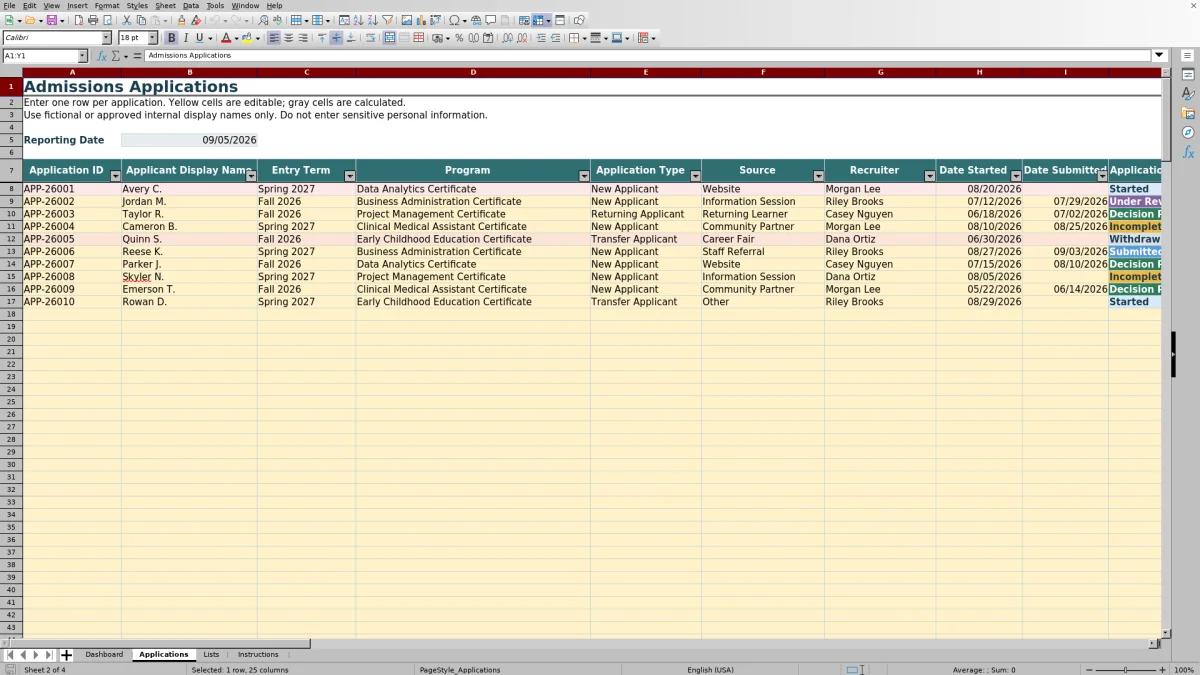Open Gallery deck in sidebar
This screenshot has width=1200, height=675.
click(x=1188, y=113)
